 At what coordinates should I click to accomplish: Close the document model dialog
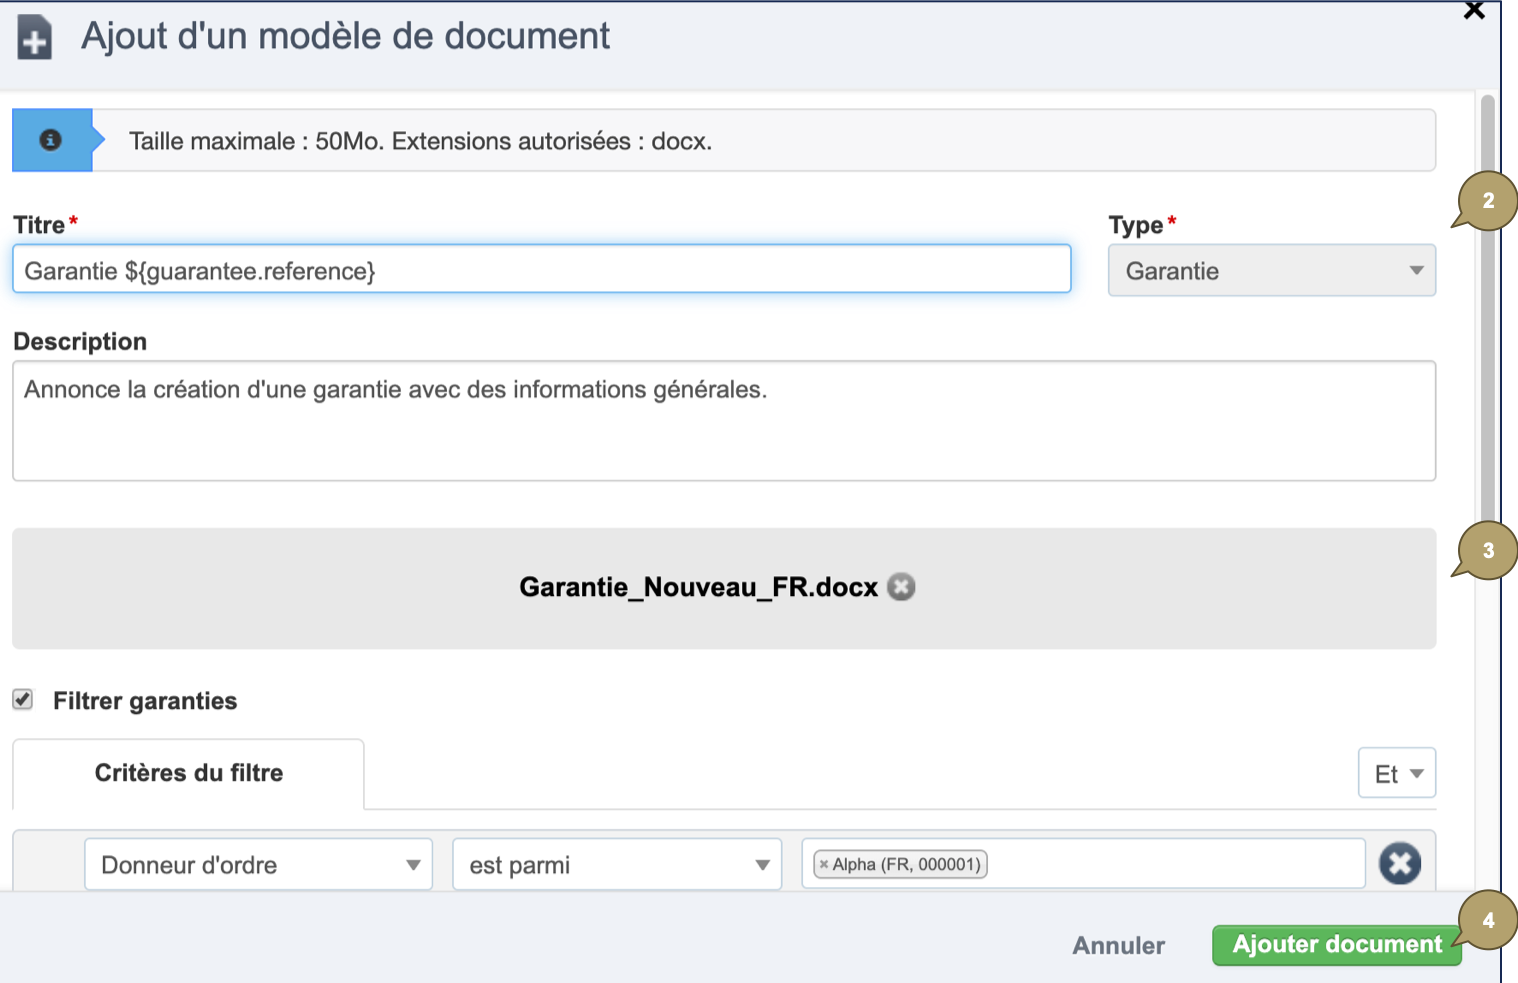coord(1473,12)
